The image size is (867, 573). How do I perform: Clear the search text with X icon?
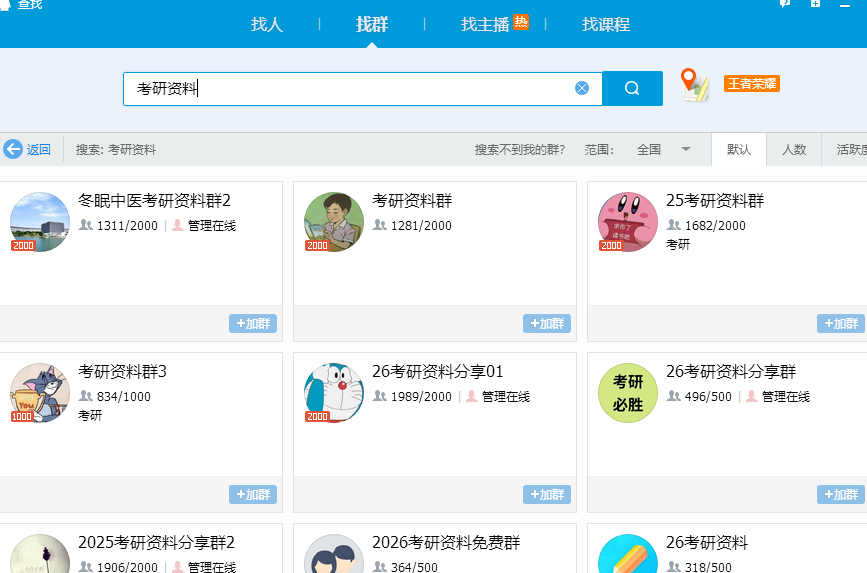pyautogui.click(x=582, y=88)
